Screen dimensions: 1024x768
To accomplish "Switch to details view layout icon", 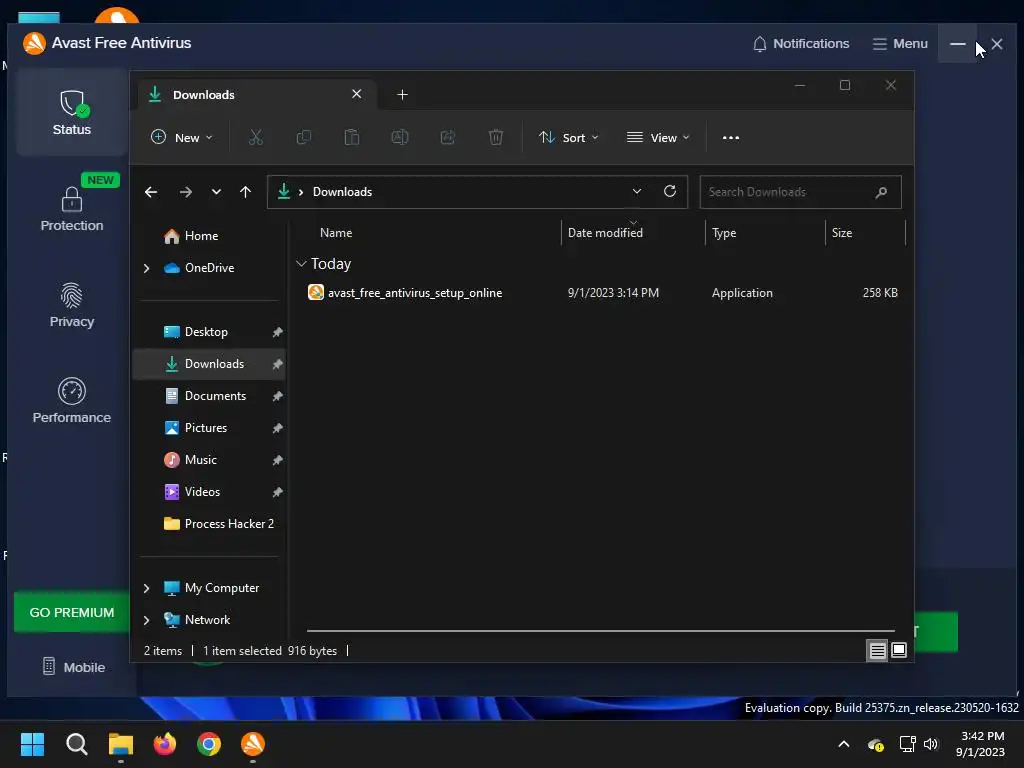I will pos(877,650).
